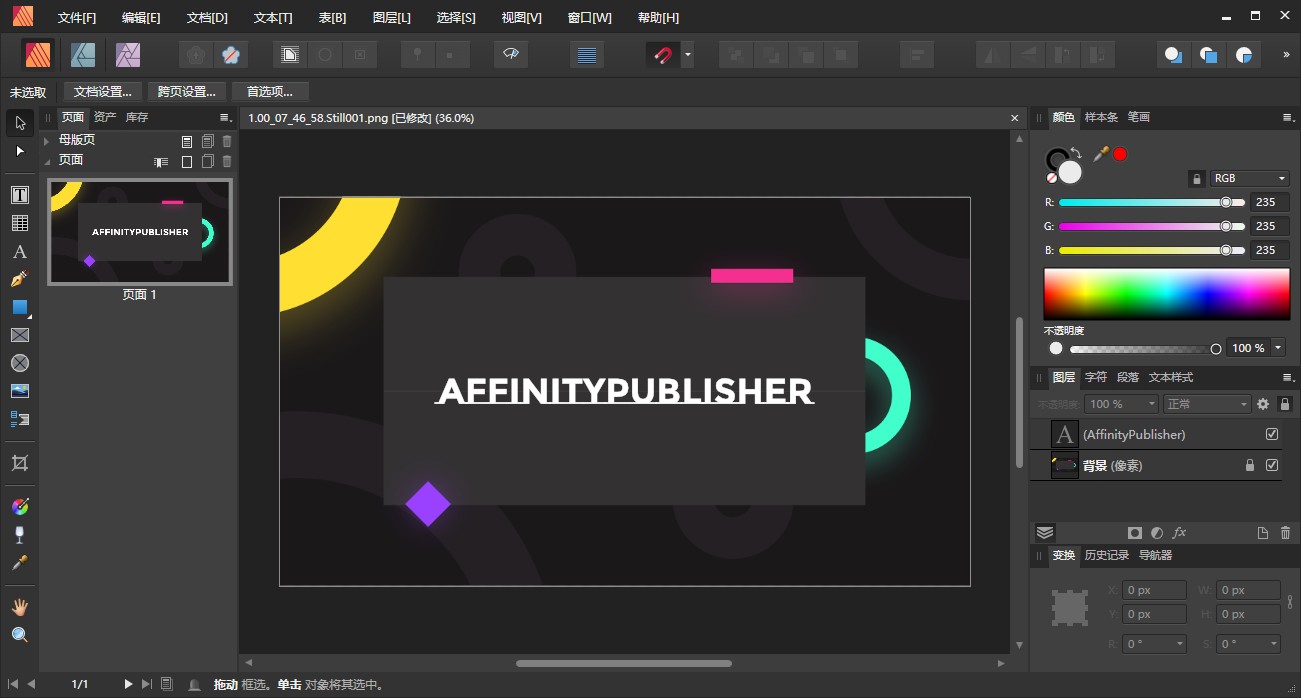Select the Fill (color wheel) tool

(20, 507)
